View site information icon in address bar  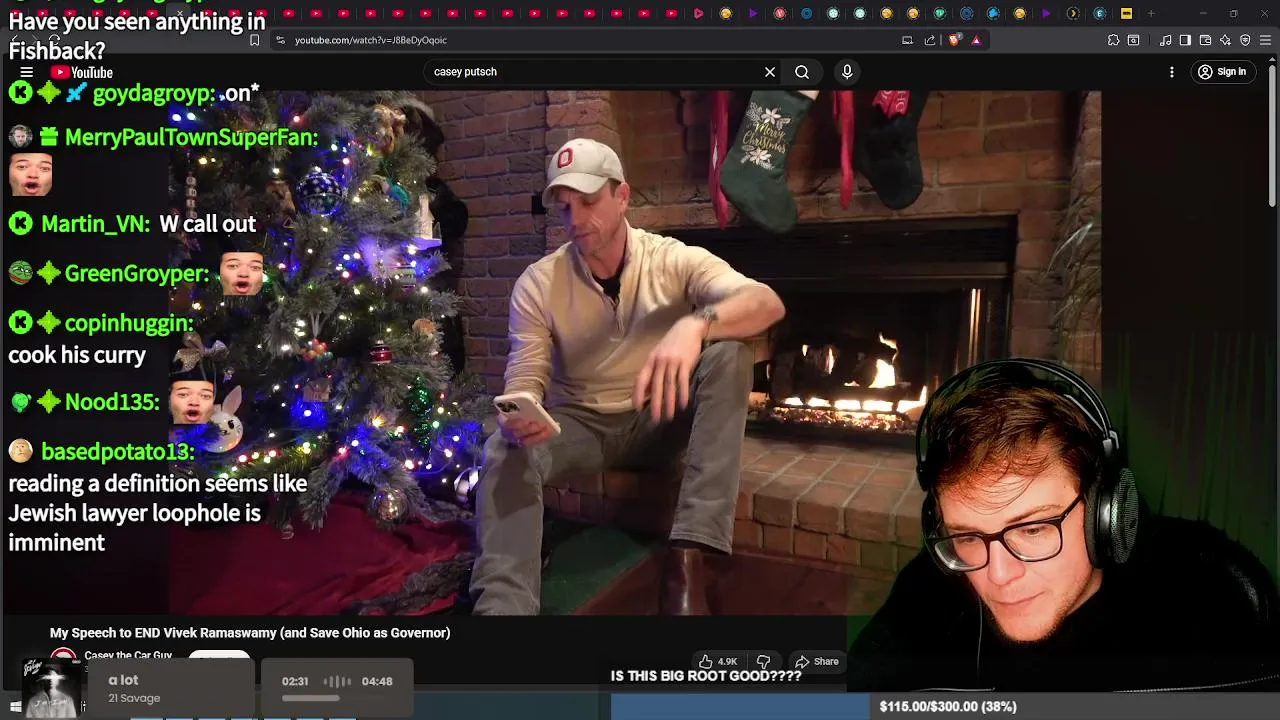tap(280, 40)
